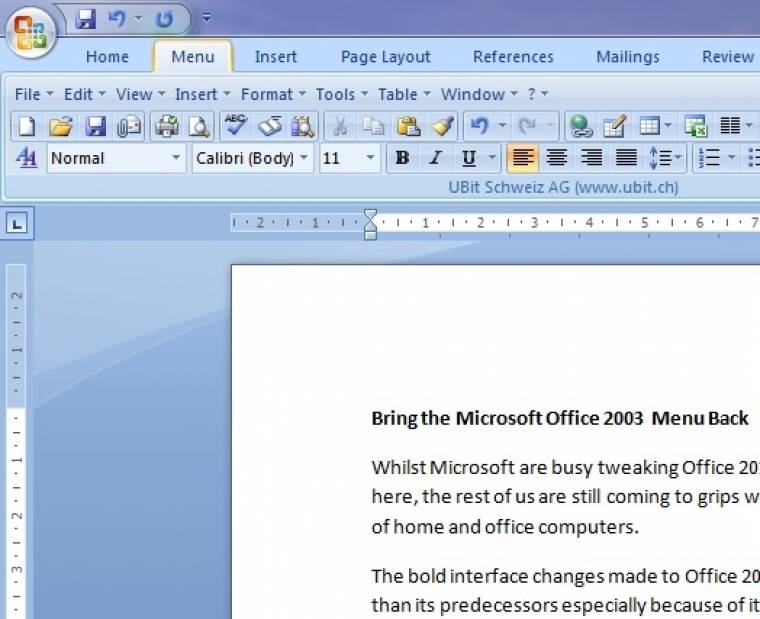
Task: Apply numbered list formatting
Action: coord(709,158)
